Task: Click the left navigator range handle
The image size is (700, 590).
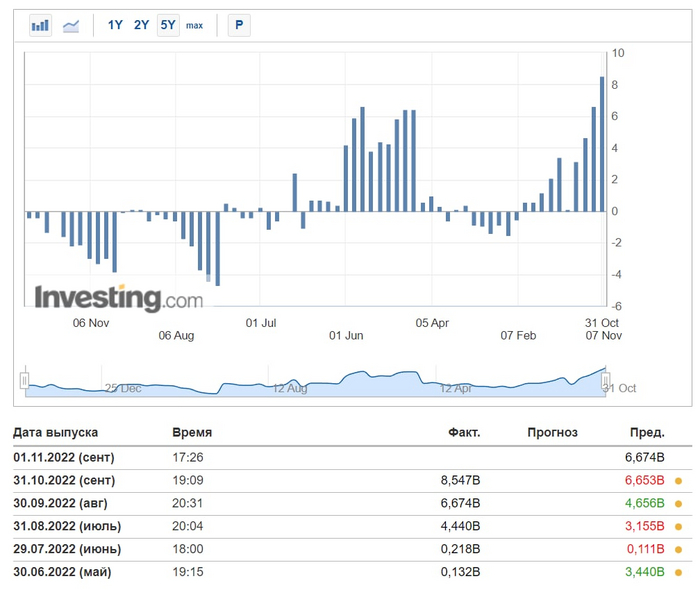Action: point(25,379)
